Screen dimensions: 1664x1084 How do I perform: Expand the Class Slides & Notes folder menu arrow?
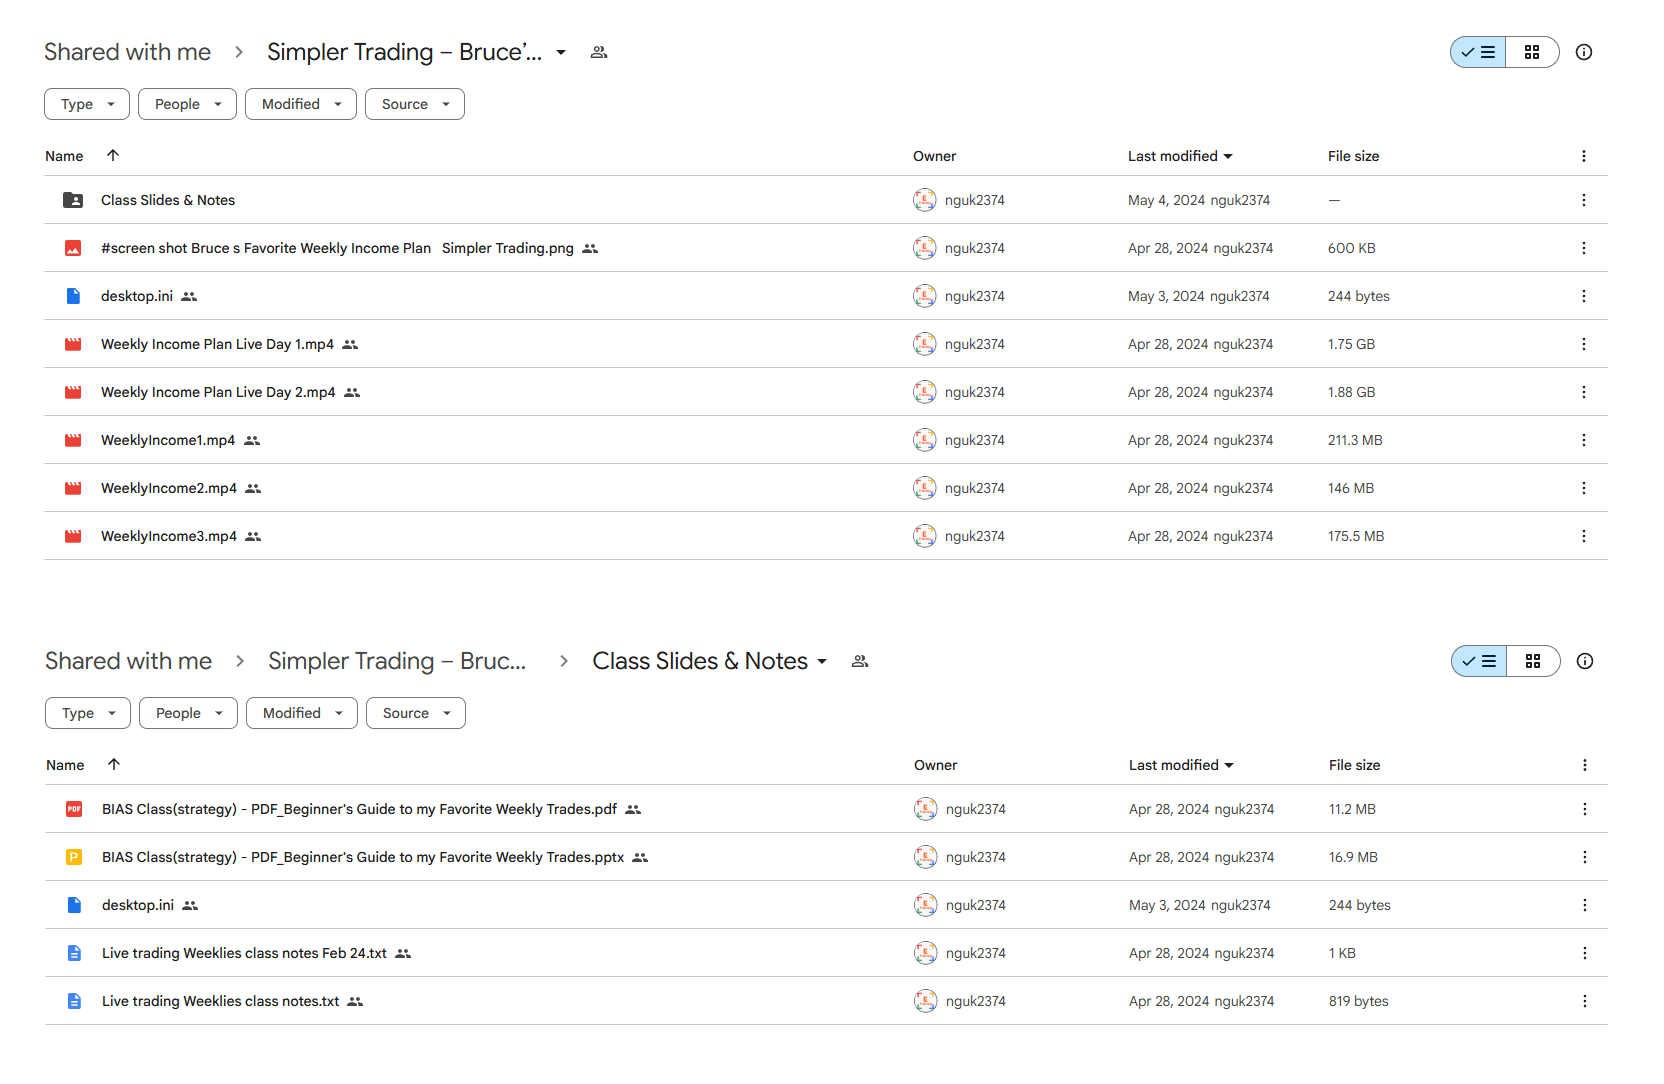point(822,661)
